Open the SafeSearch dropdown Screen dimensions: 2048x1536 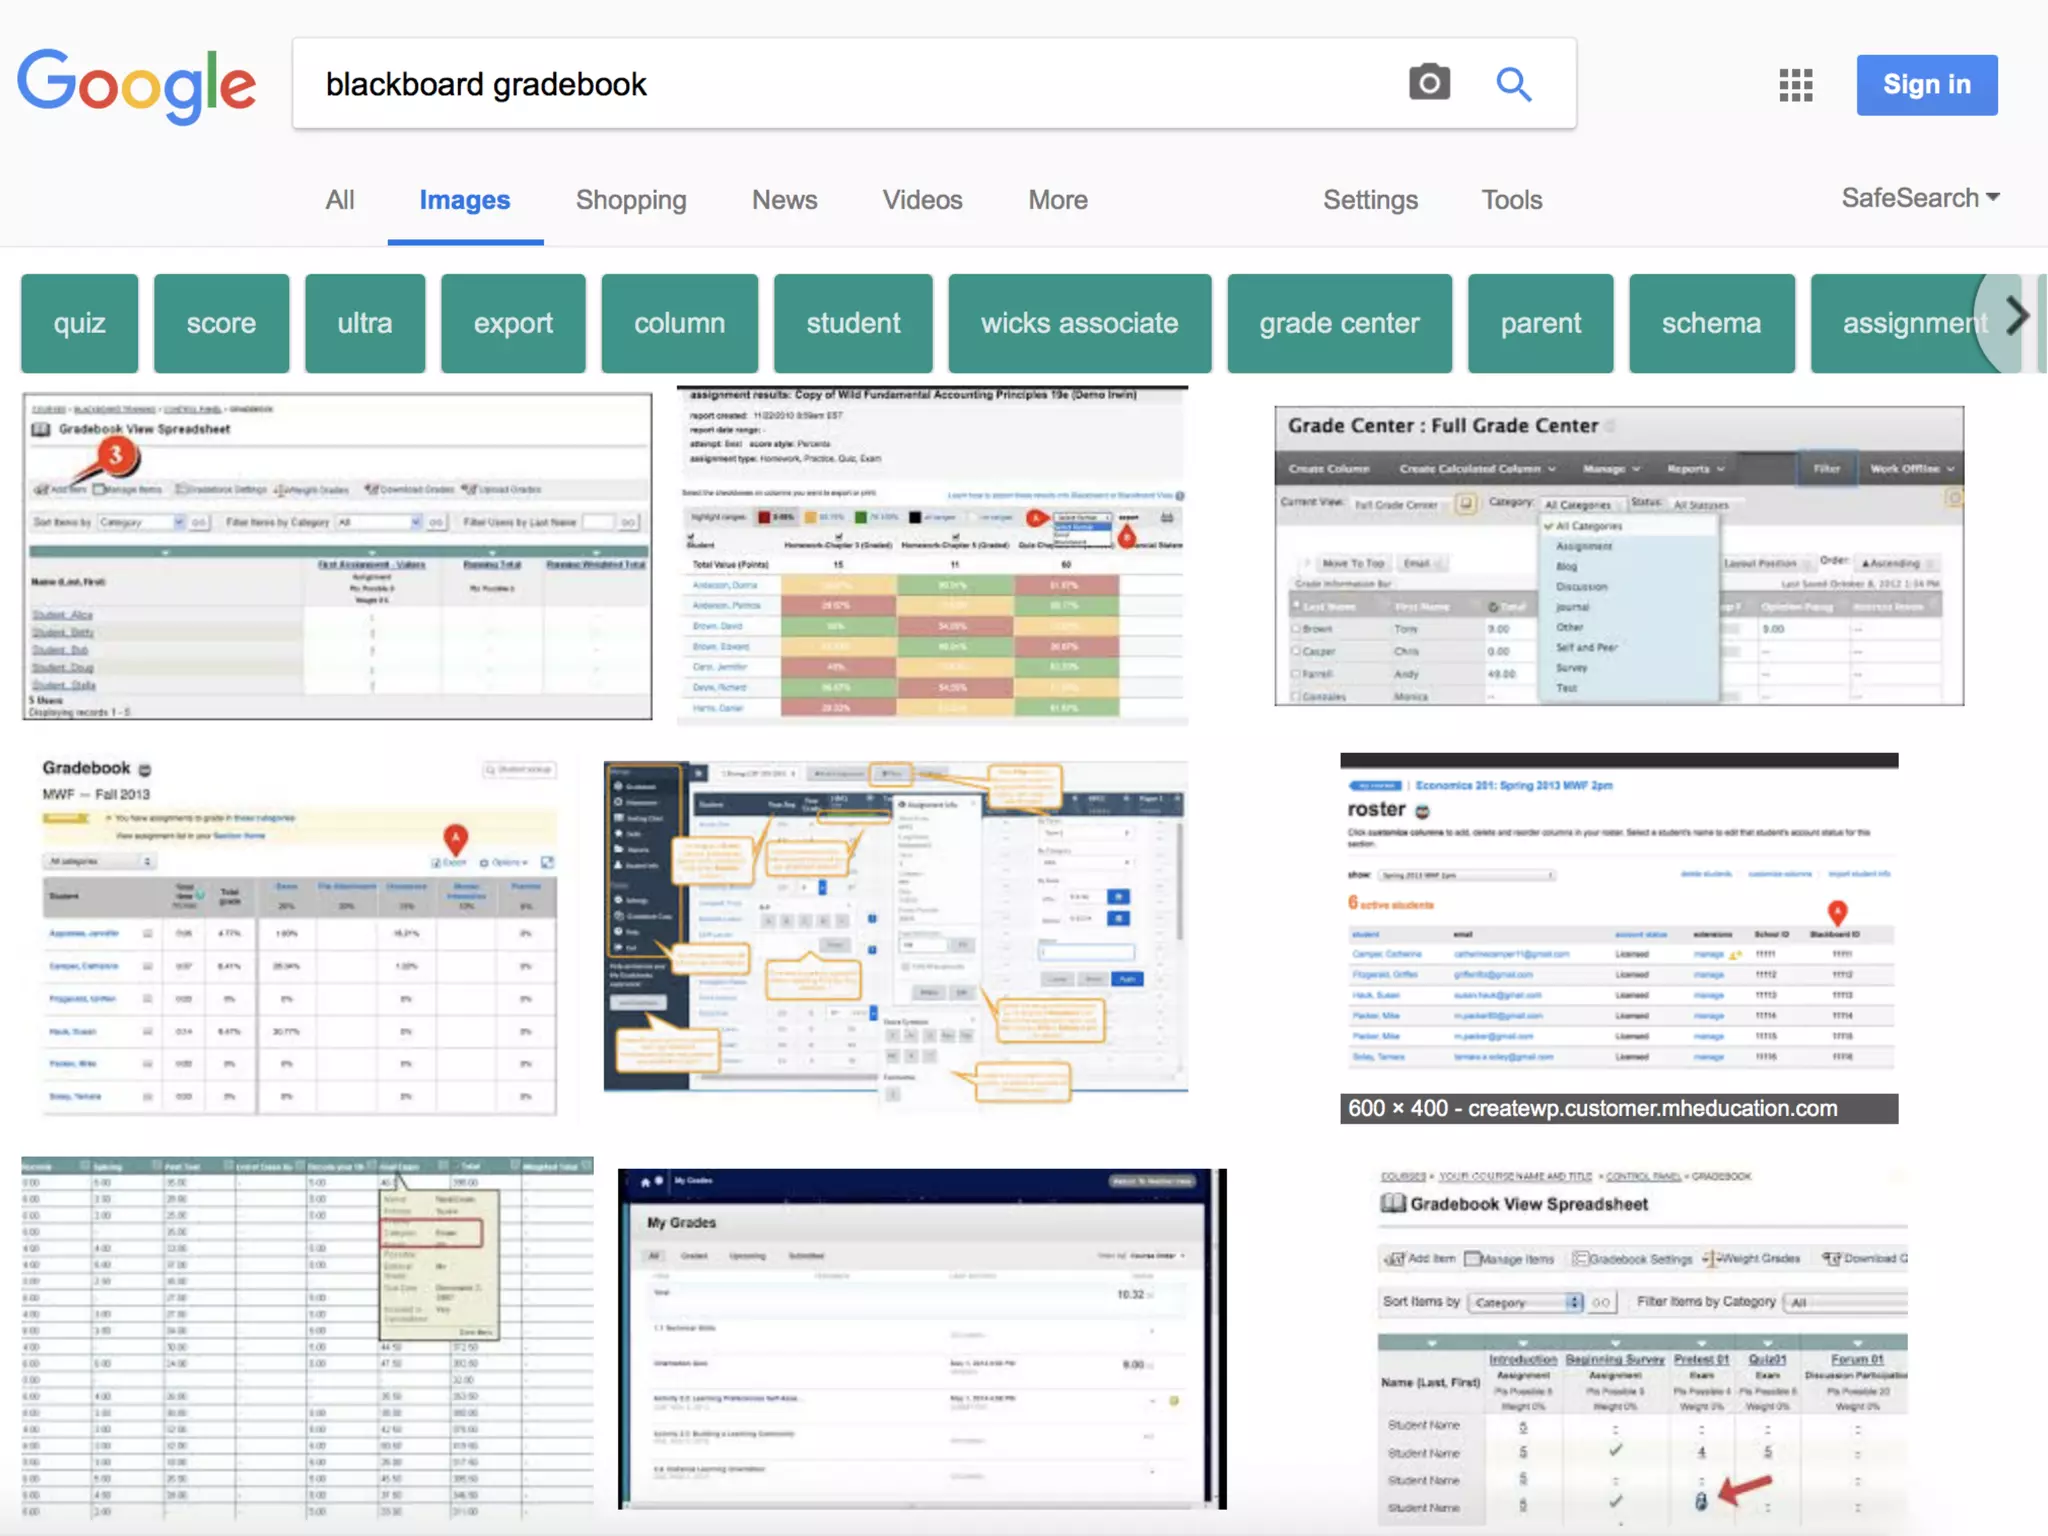pos(1919,198)
